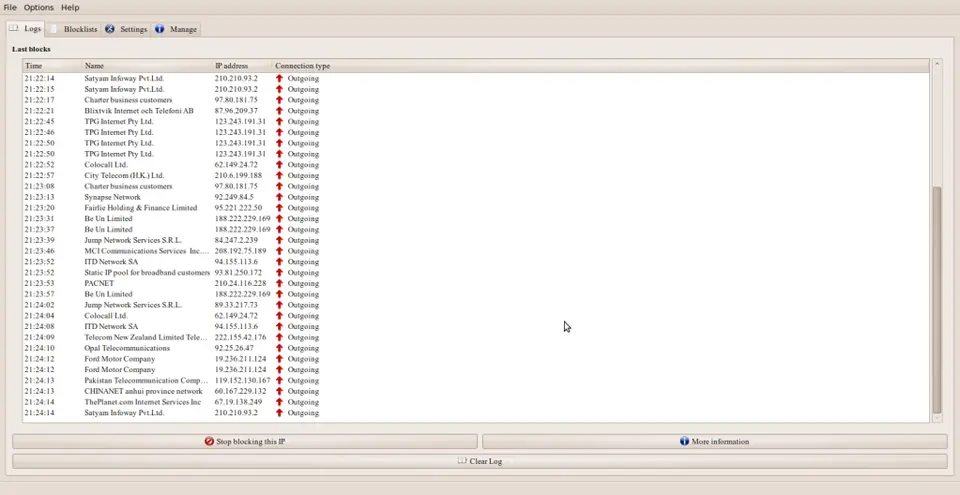The height and width of the screenshot is (495, 960).
Task: Click the name Blixtvik Internet och Telefoni AB
Action: [x=139, y=111]
